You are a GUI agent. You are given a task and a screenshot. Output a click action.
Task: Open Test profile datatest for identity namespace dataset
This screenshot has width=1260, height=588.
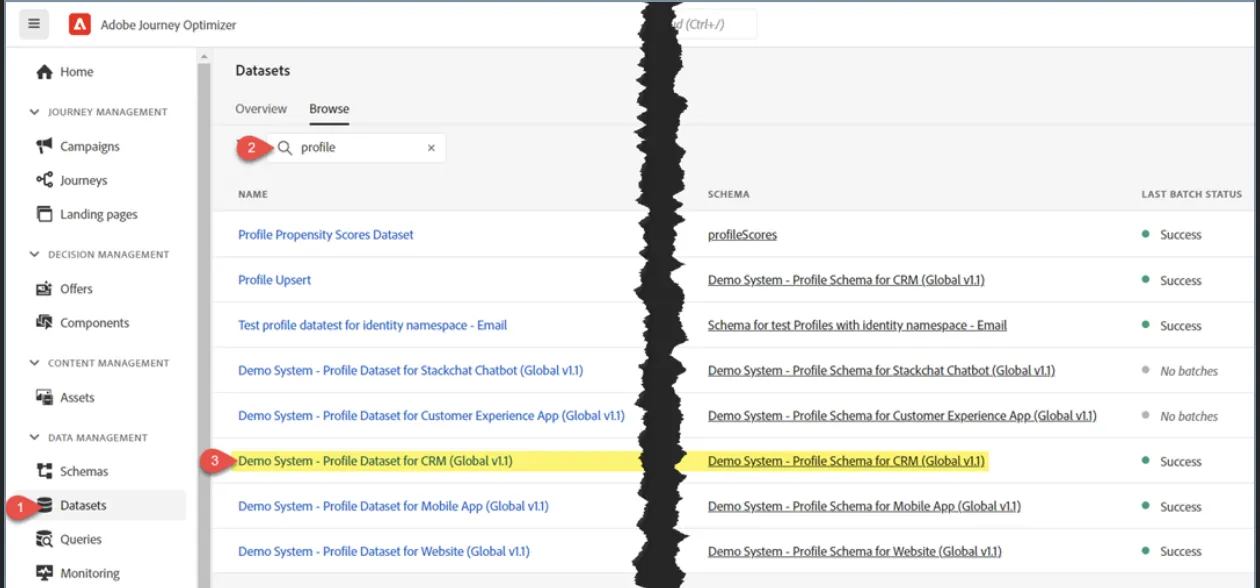click(x=373, y=325)
